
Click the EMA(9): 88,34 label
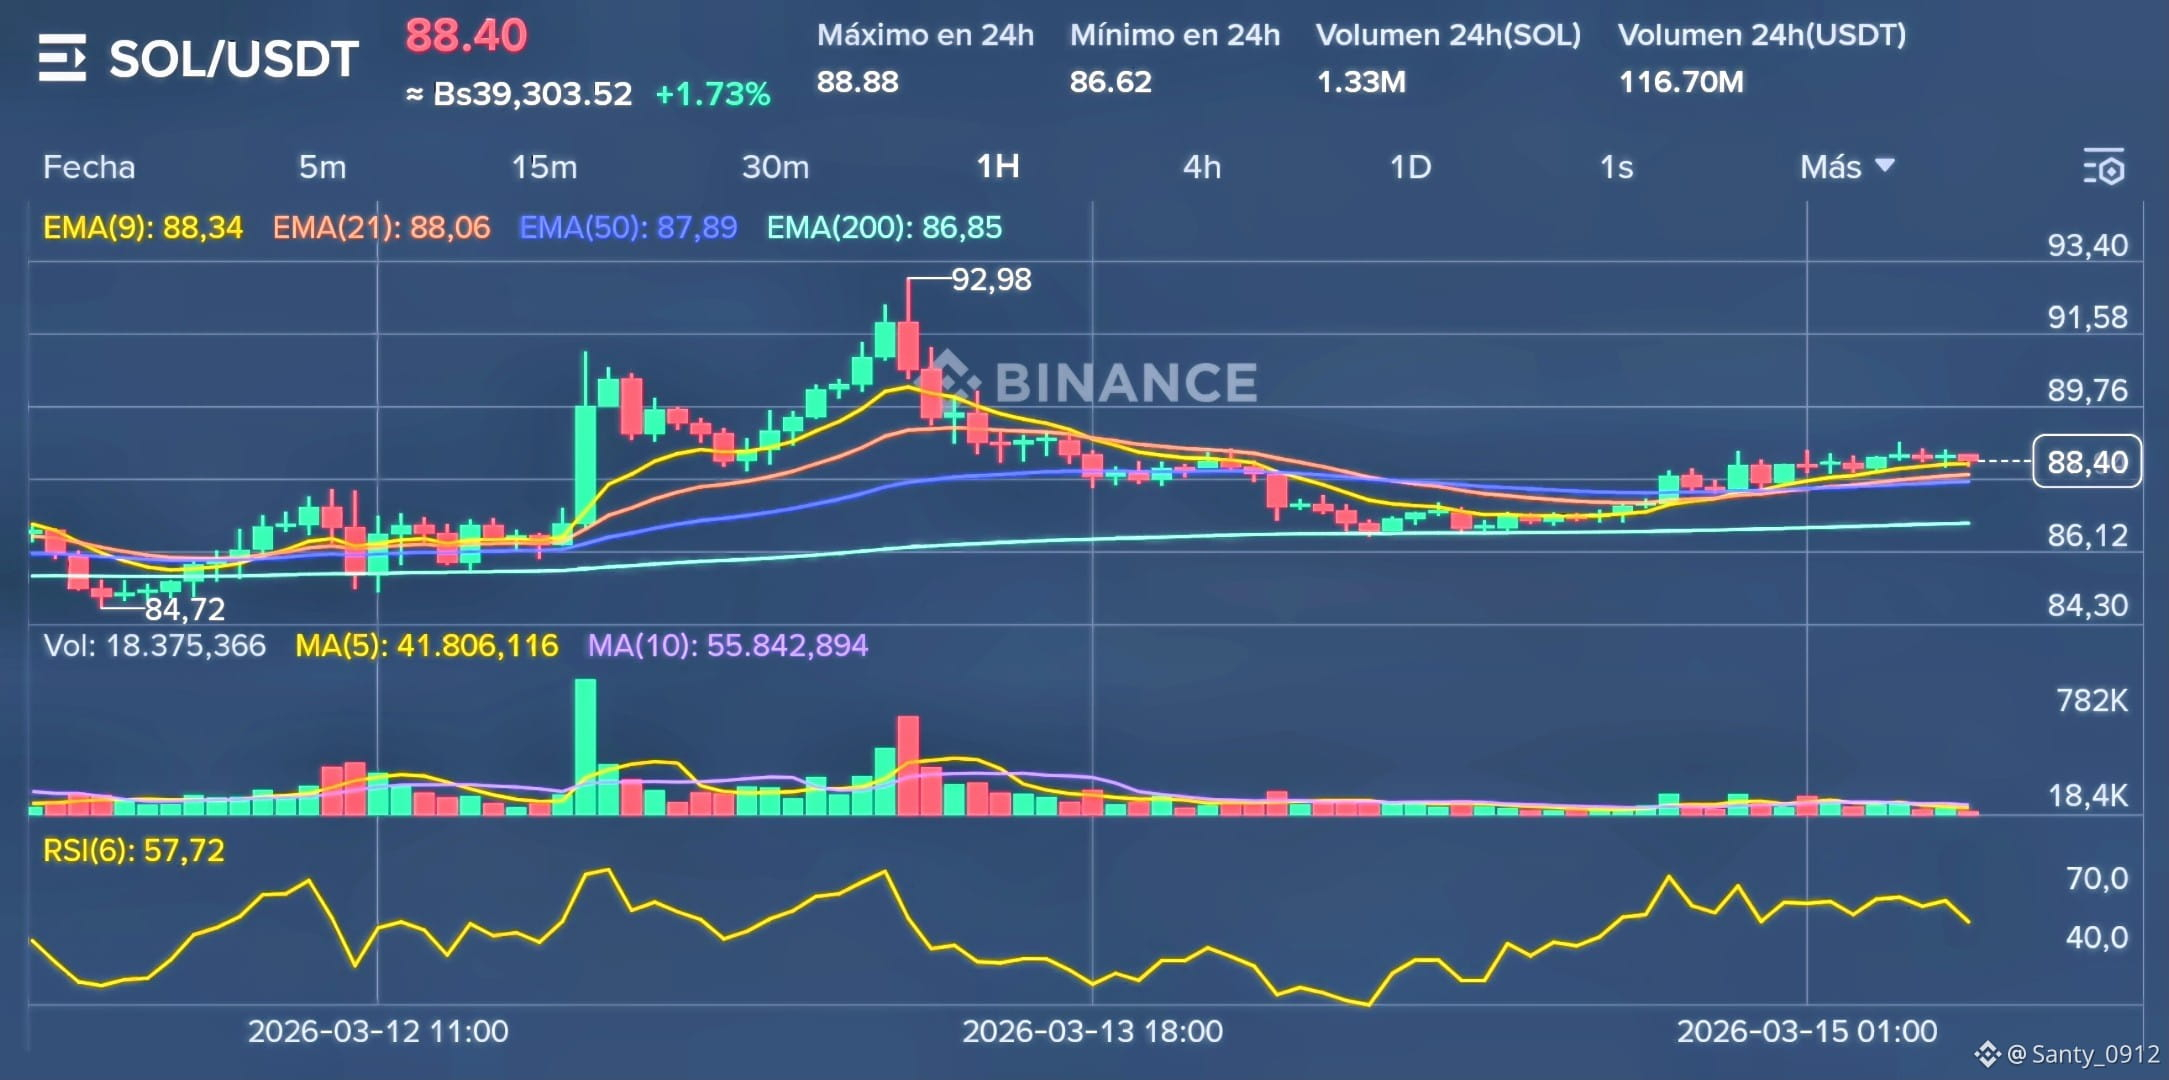(x=143, y=228)
